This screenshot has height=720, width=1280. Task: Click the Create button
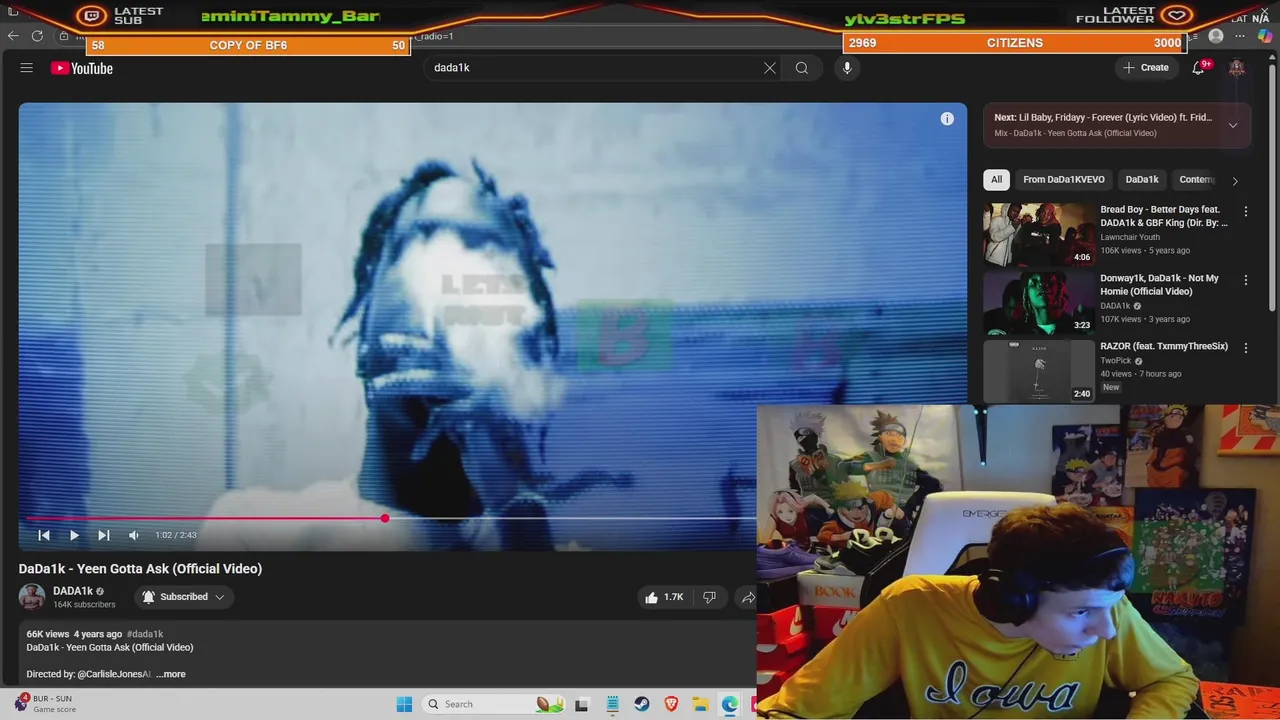pos(1146,68)
